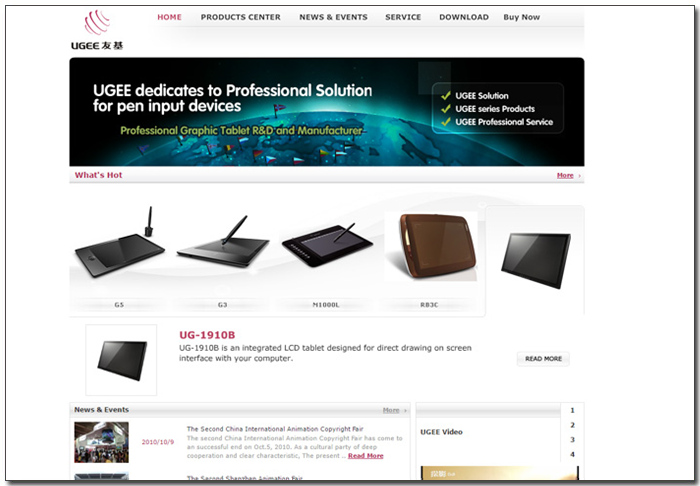700x486 pixels.
Task: Open the SERVICE menu item
Action: 403,17
